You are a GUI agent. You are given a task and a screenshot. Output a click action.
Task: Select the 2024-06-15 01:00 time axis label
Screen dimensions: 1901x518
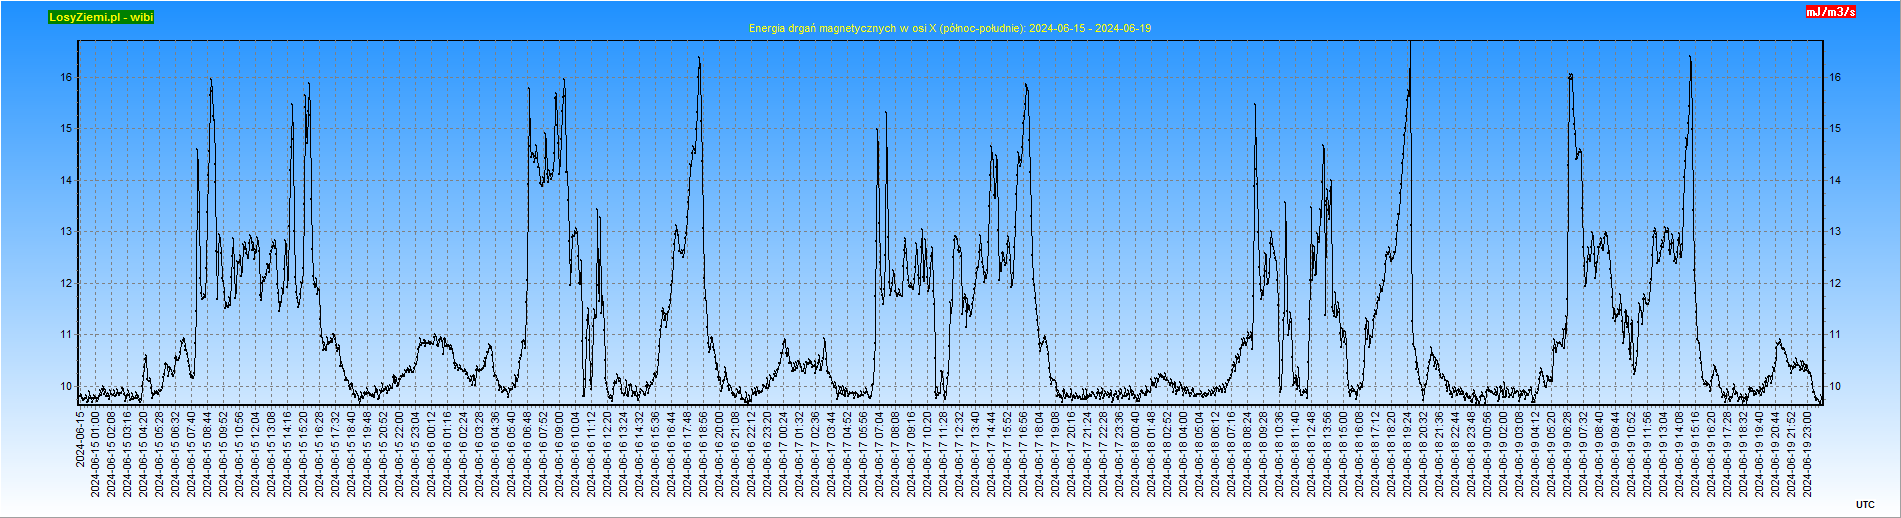click(96, 453)
